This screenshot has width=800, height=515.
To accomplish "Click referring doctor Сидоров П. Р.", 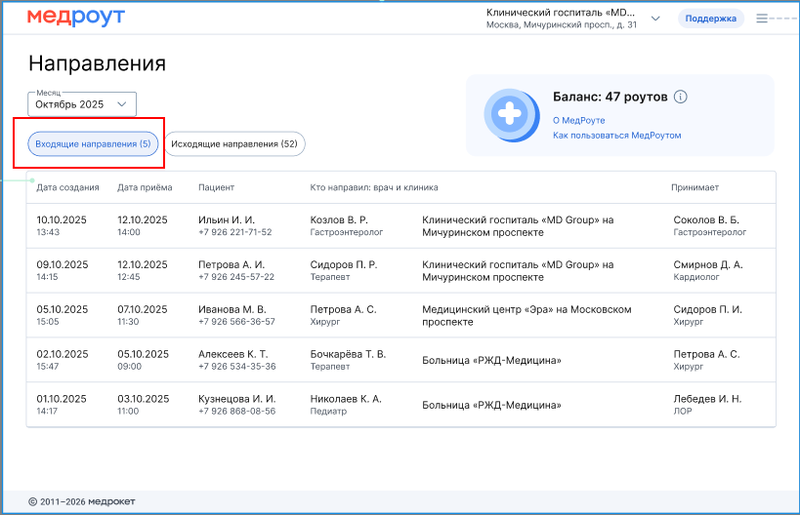I will click(343, 265).
